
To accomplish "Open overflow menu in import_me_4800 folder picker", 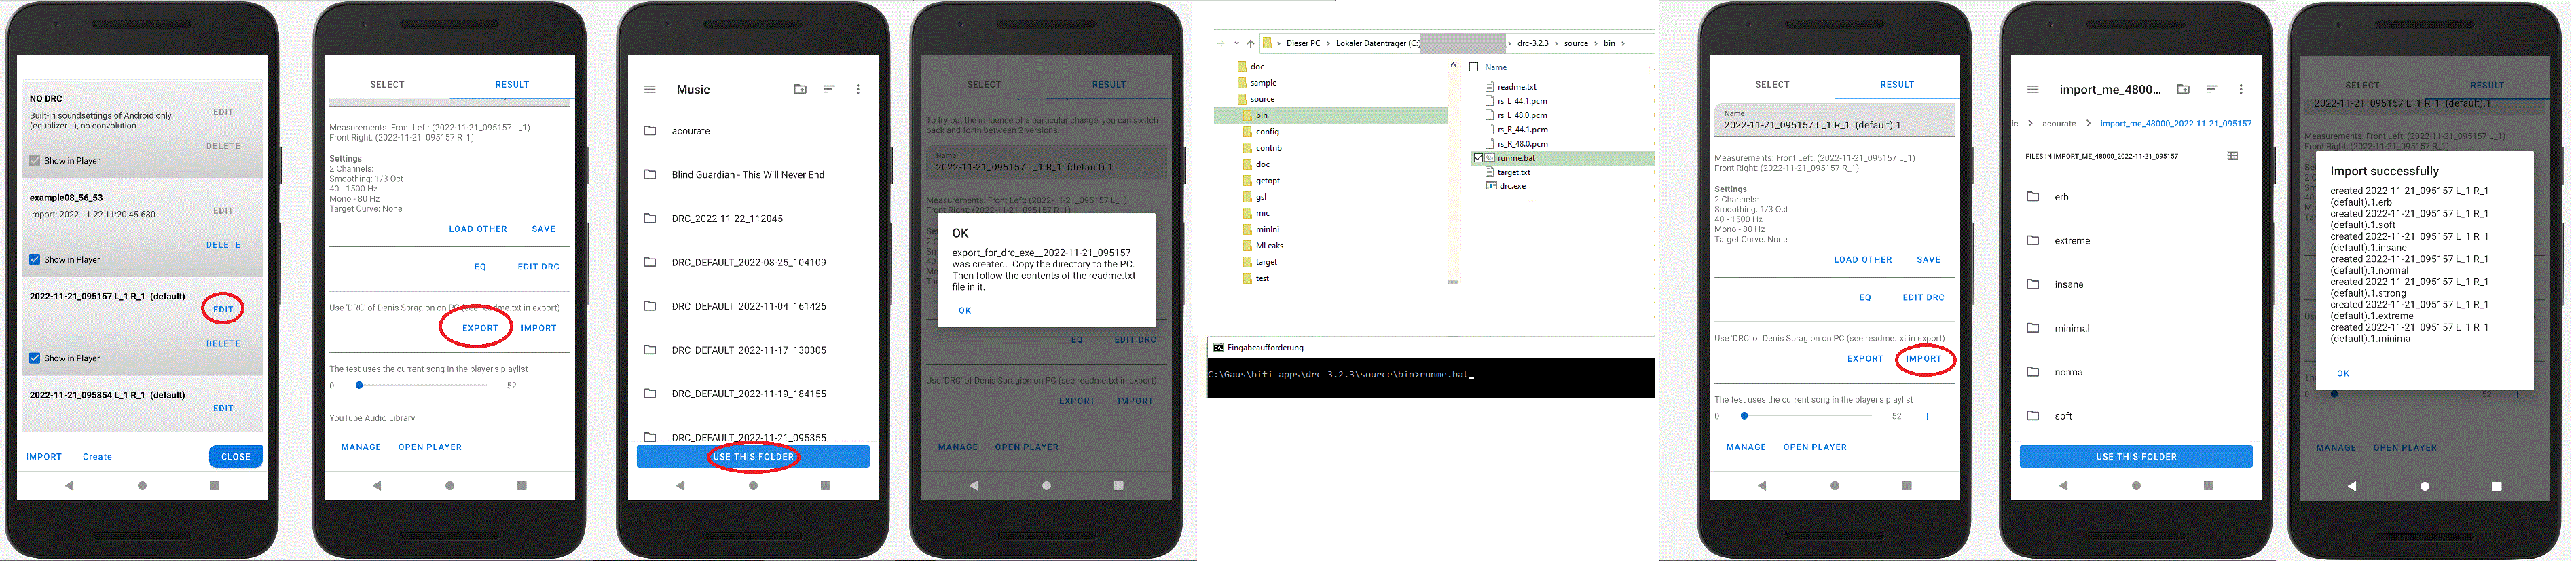I will pos(2241,90).
